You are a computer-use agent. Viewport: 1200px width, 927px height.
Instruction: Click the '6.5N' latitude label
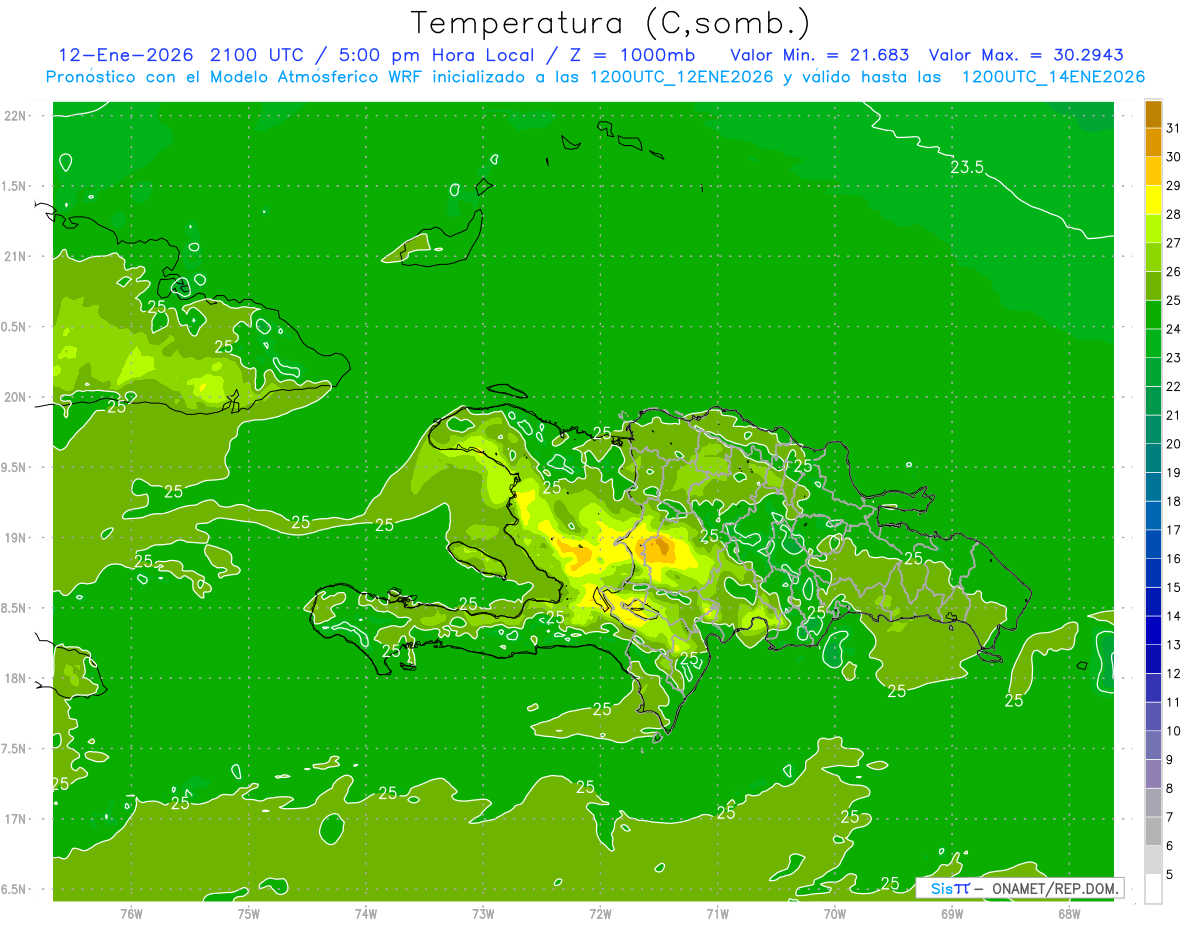pos(15,889)
